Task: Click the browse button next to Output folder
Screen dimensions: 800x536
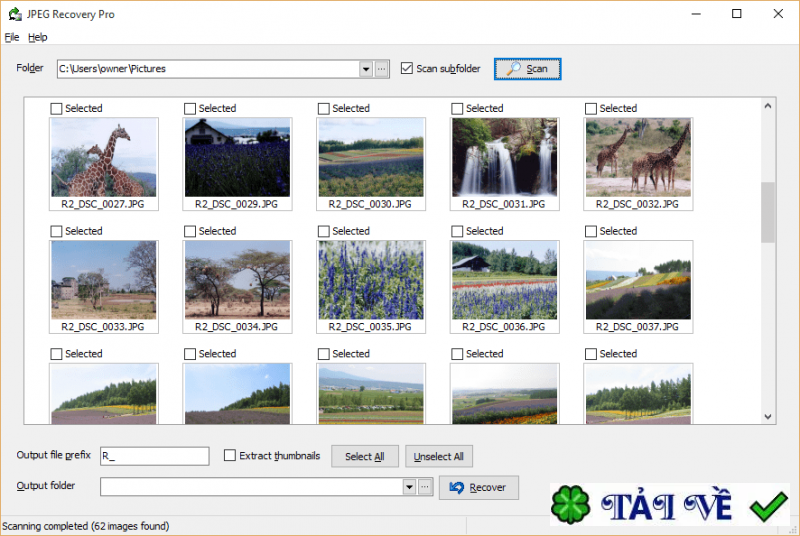Action: tap(424, 487)
